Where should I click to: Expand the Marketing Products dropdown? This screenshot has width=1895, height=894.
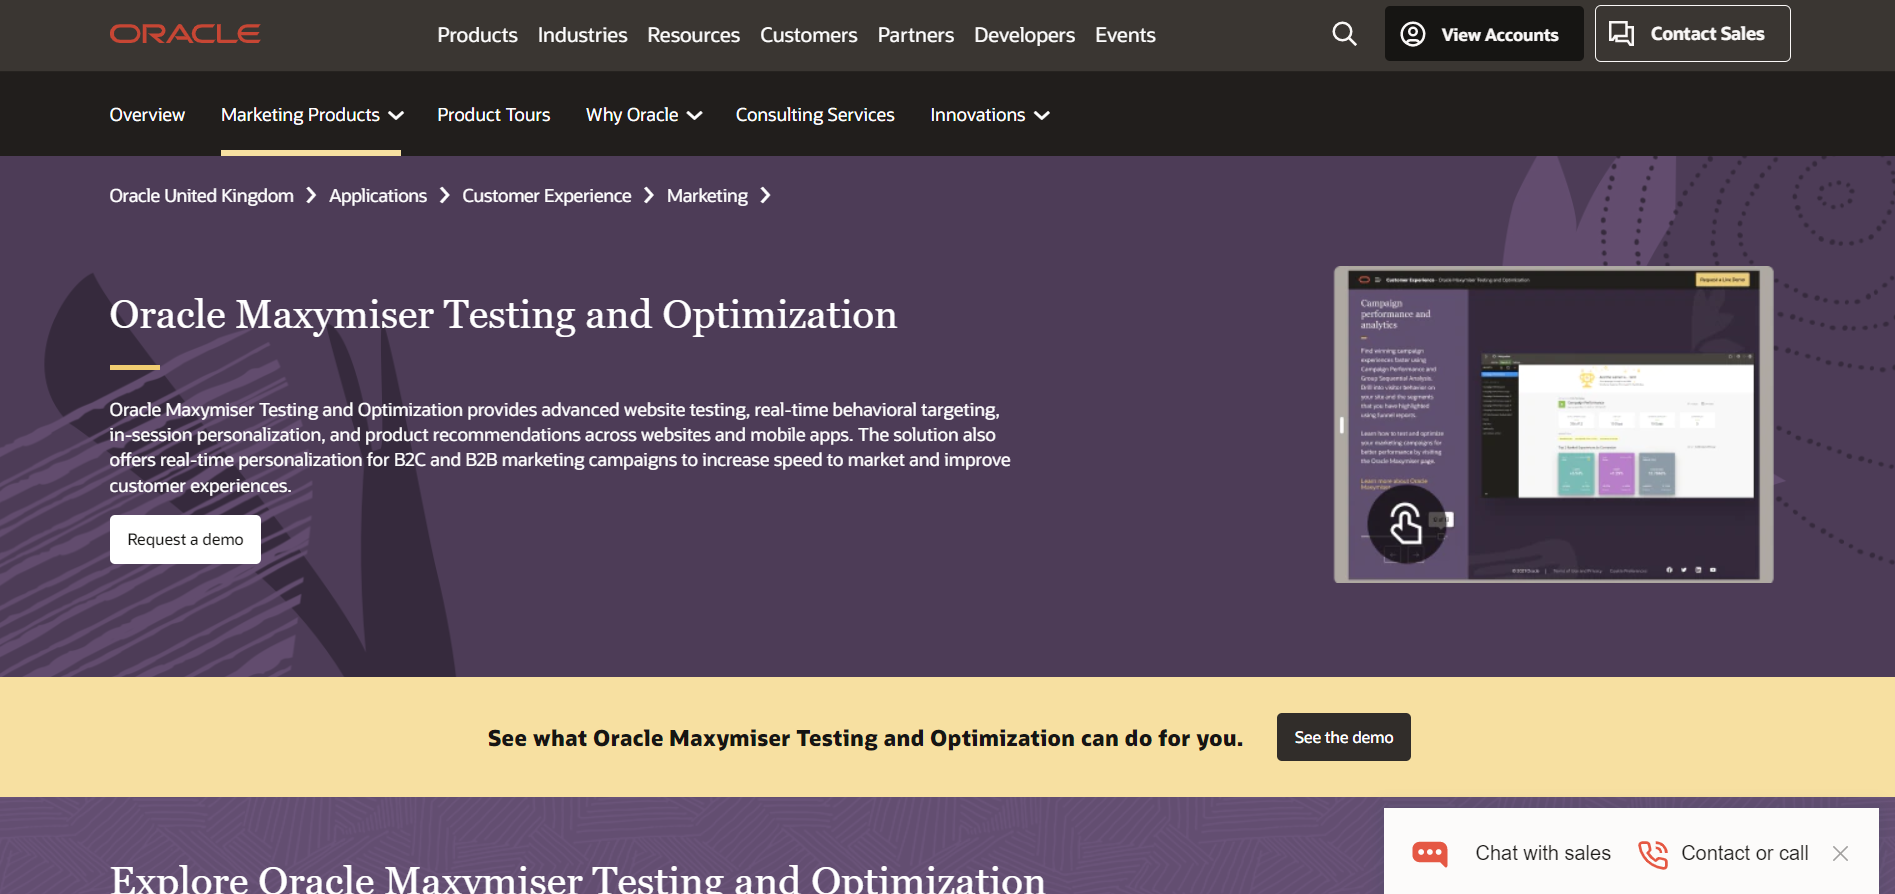(312, 115)
